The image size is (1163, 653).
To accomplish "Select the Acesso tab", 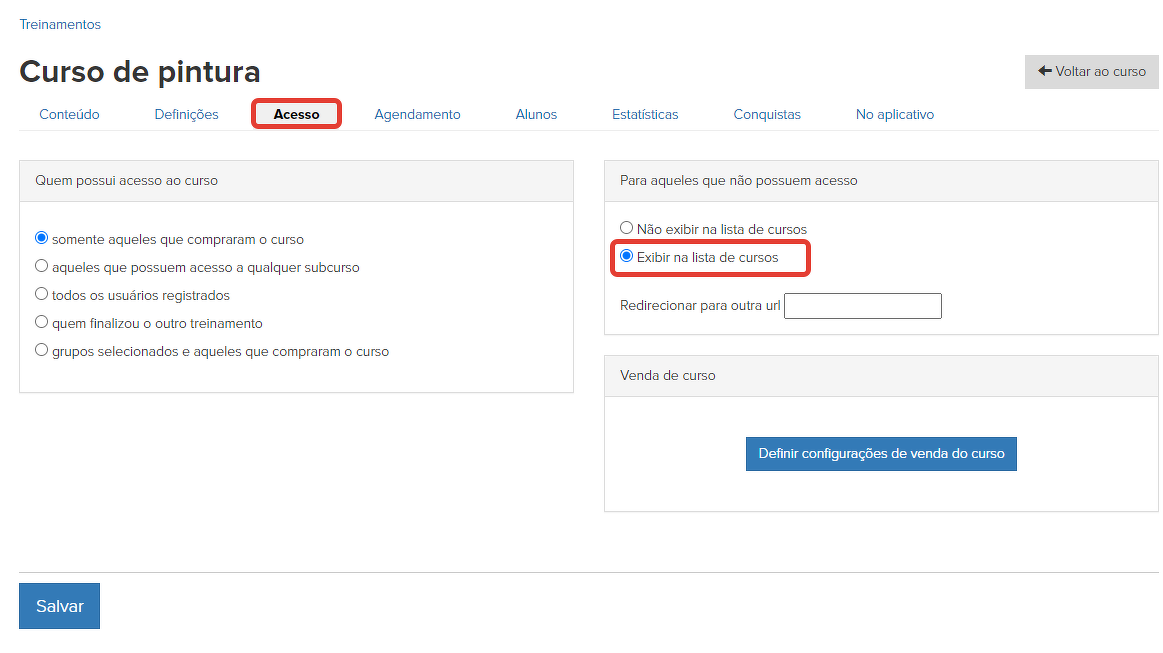I will click(x=296, y=114).
